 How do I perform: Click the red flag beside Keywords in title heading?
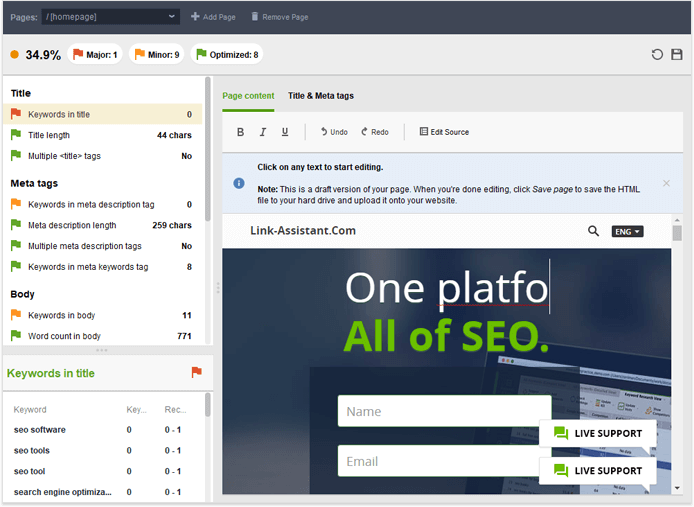(x=197, y=372)
